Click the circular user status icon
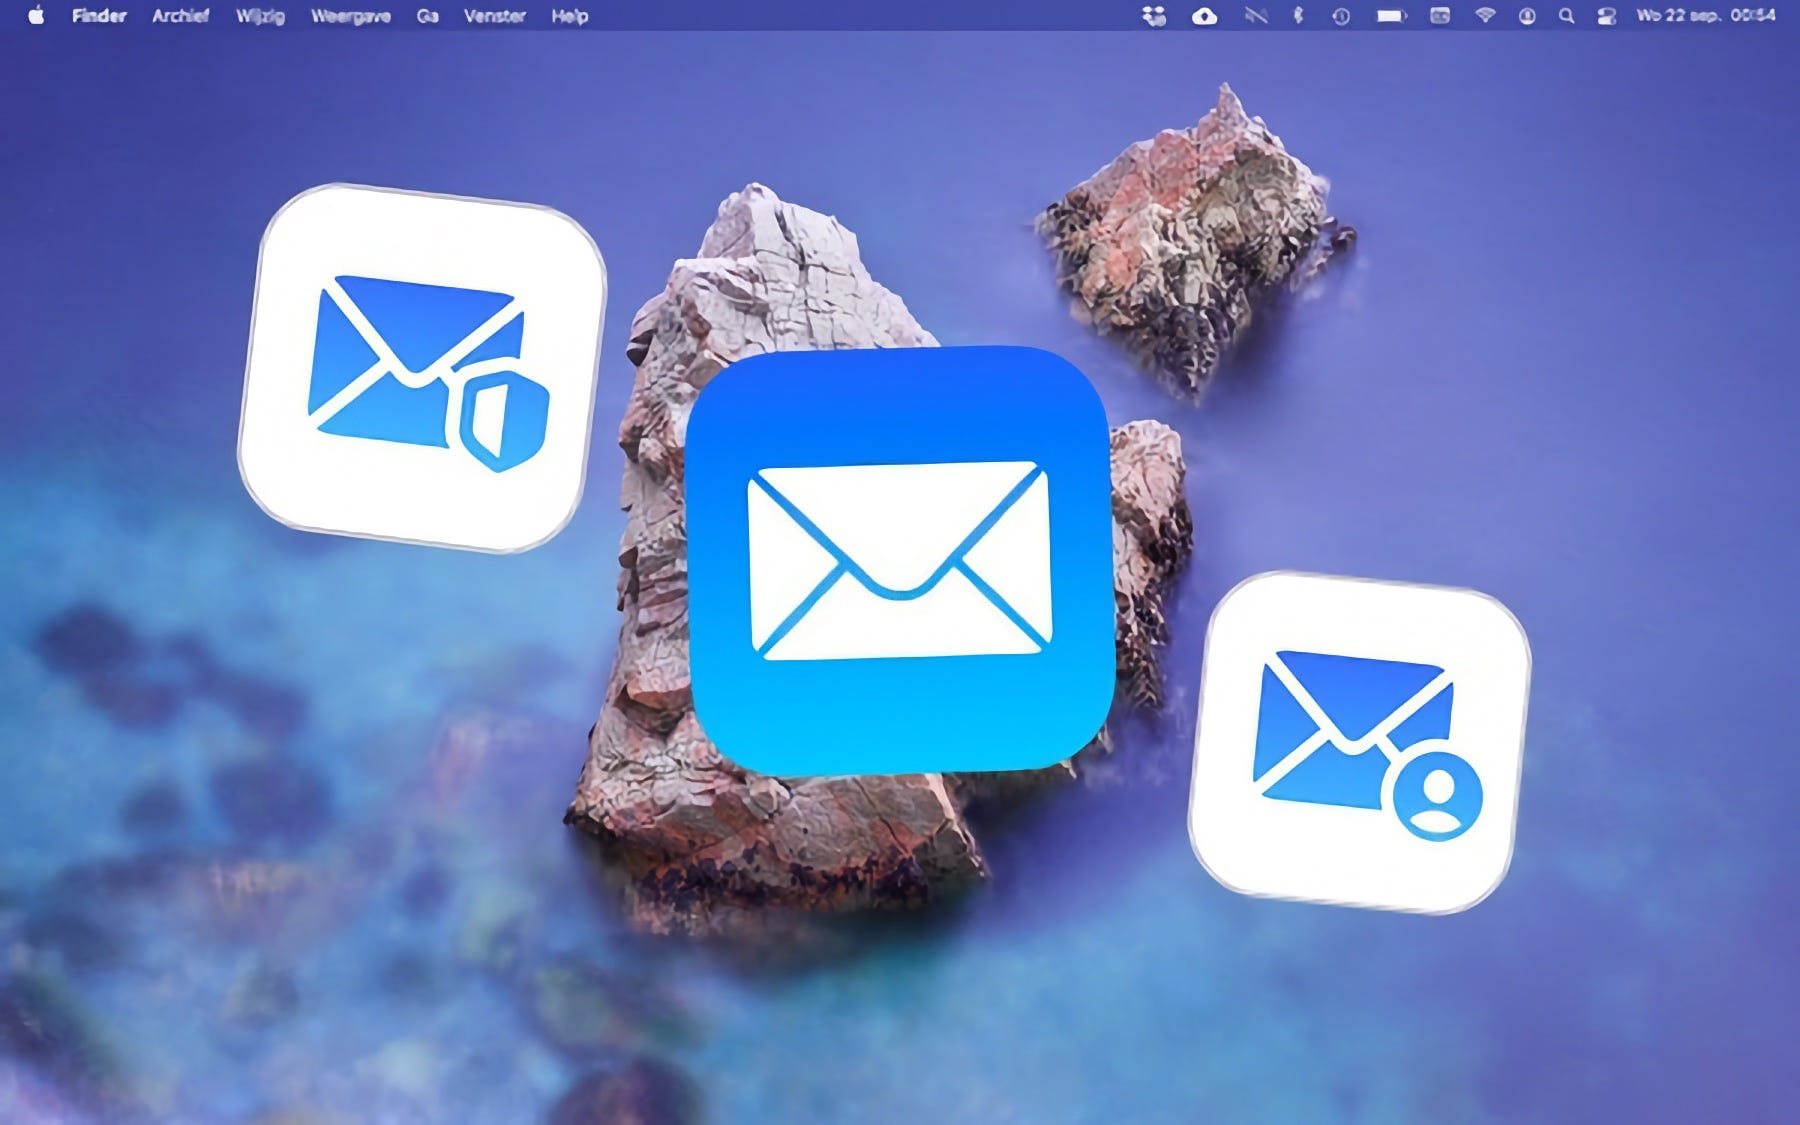Image resolution: width=1800 pixels, height=1125 pixels. [1527, 16]
